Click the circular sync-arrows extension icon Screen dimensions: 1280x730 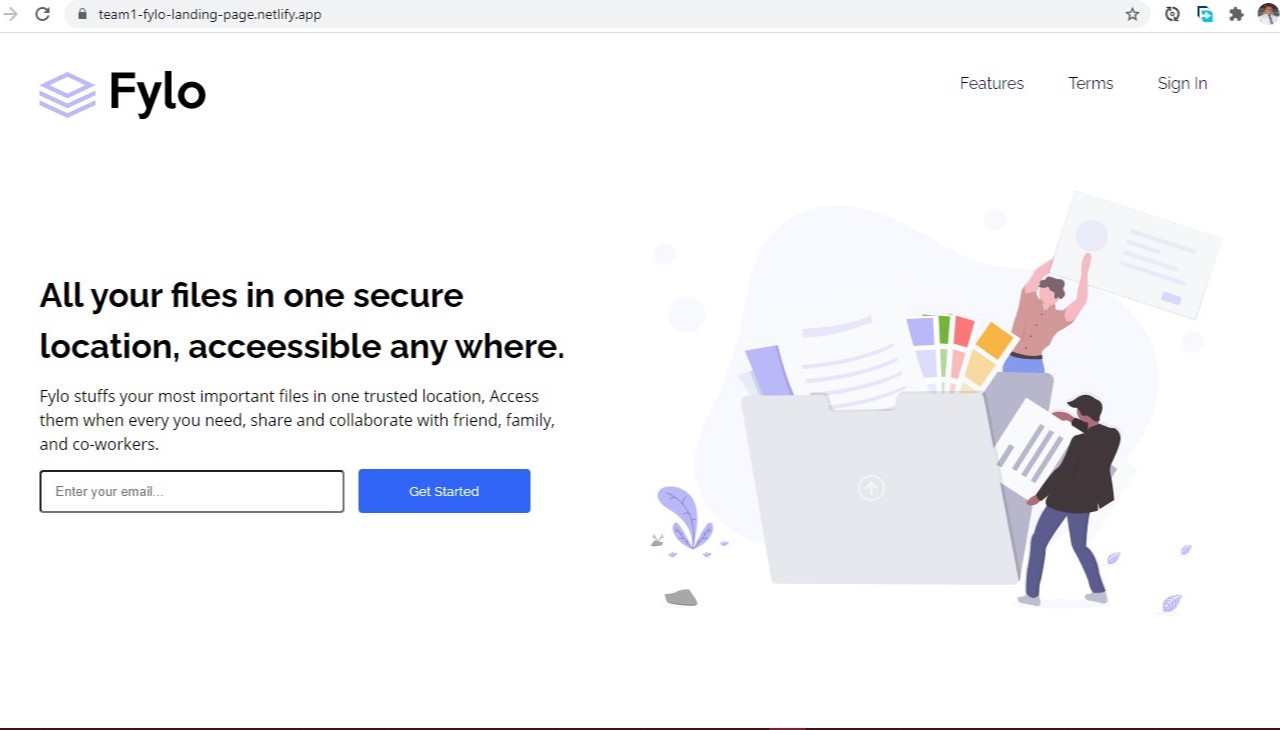pyautogui.click(x=1172, y=14)
